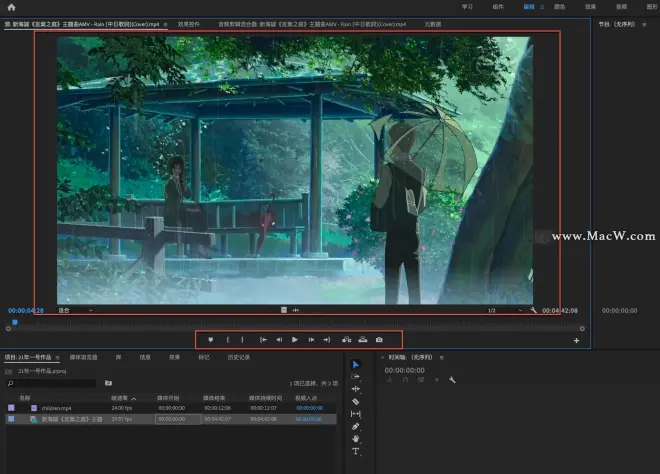
Task: Switch to 库 Libraries tab
Action: 118,357
